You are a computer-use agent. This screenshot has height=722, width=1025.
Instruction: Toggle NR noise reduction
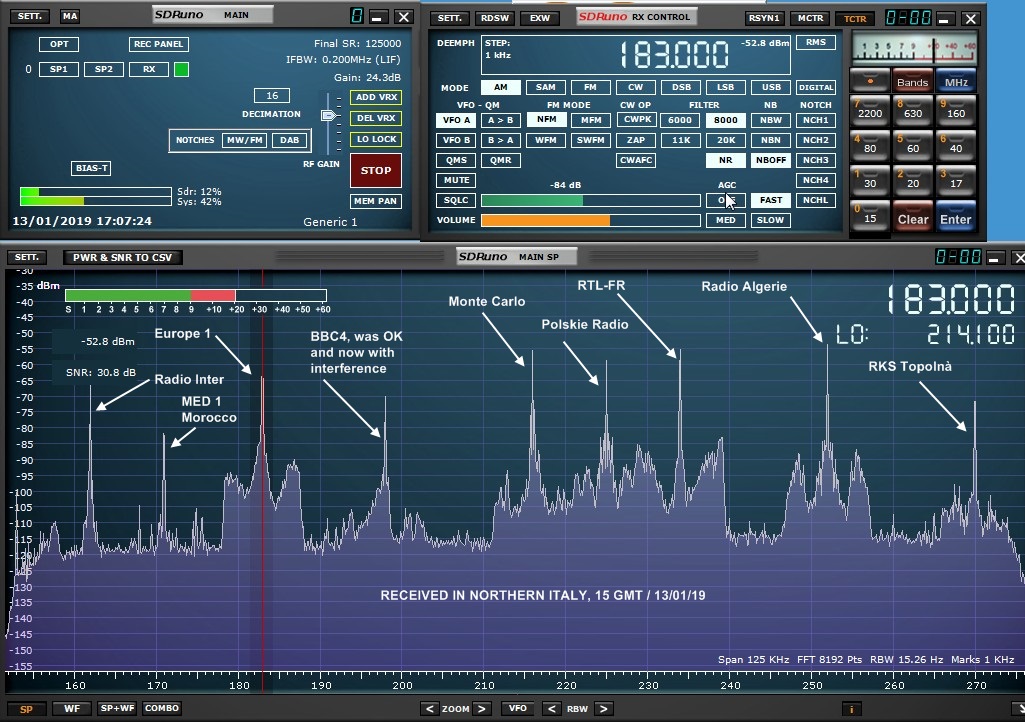point(726,160)
